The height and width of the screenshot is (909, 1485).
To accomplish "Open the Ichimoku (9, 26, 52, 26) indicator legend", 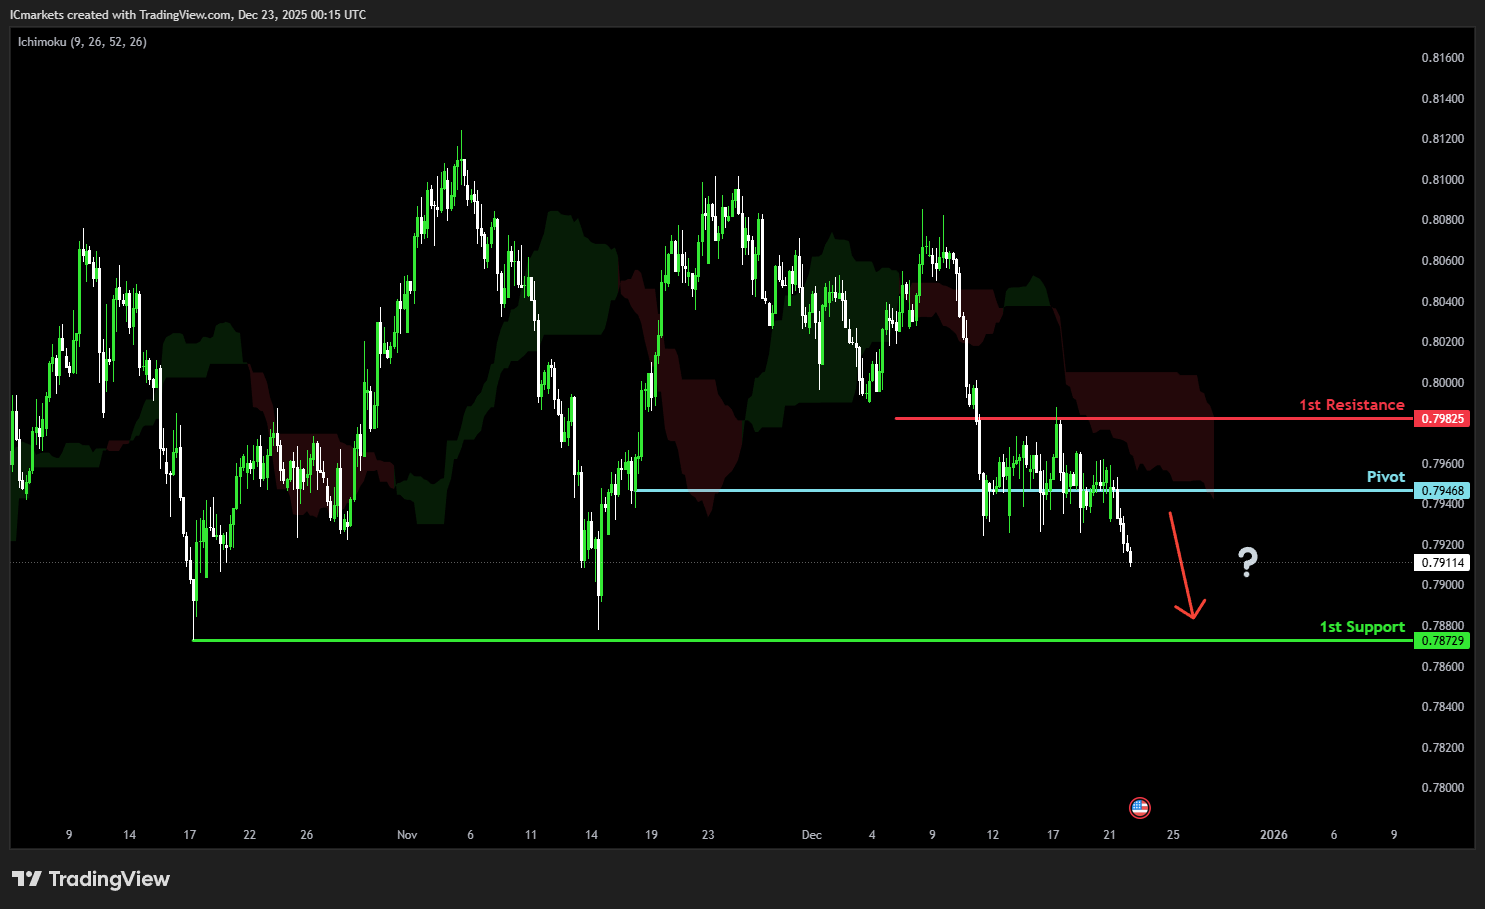I will point(82,42).
